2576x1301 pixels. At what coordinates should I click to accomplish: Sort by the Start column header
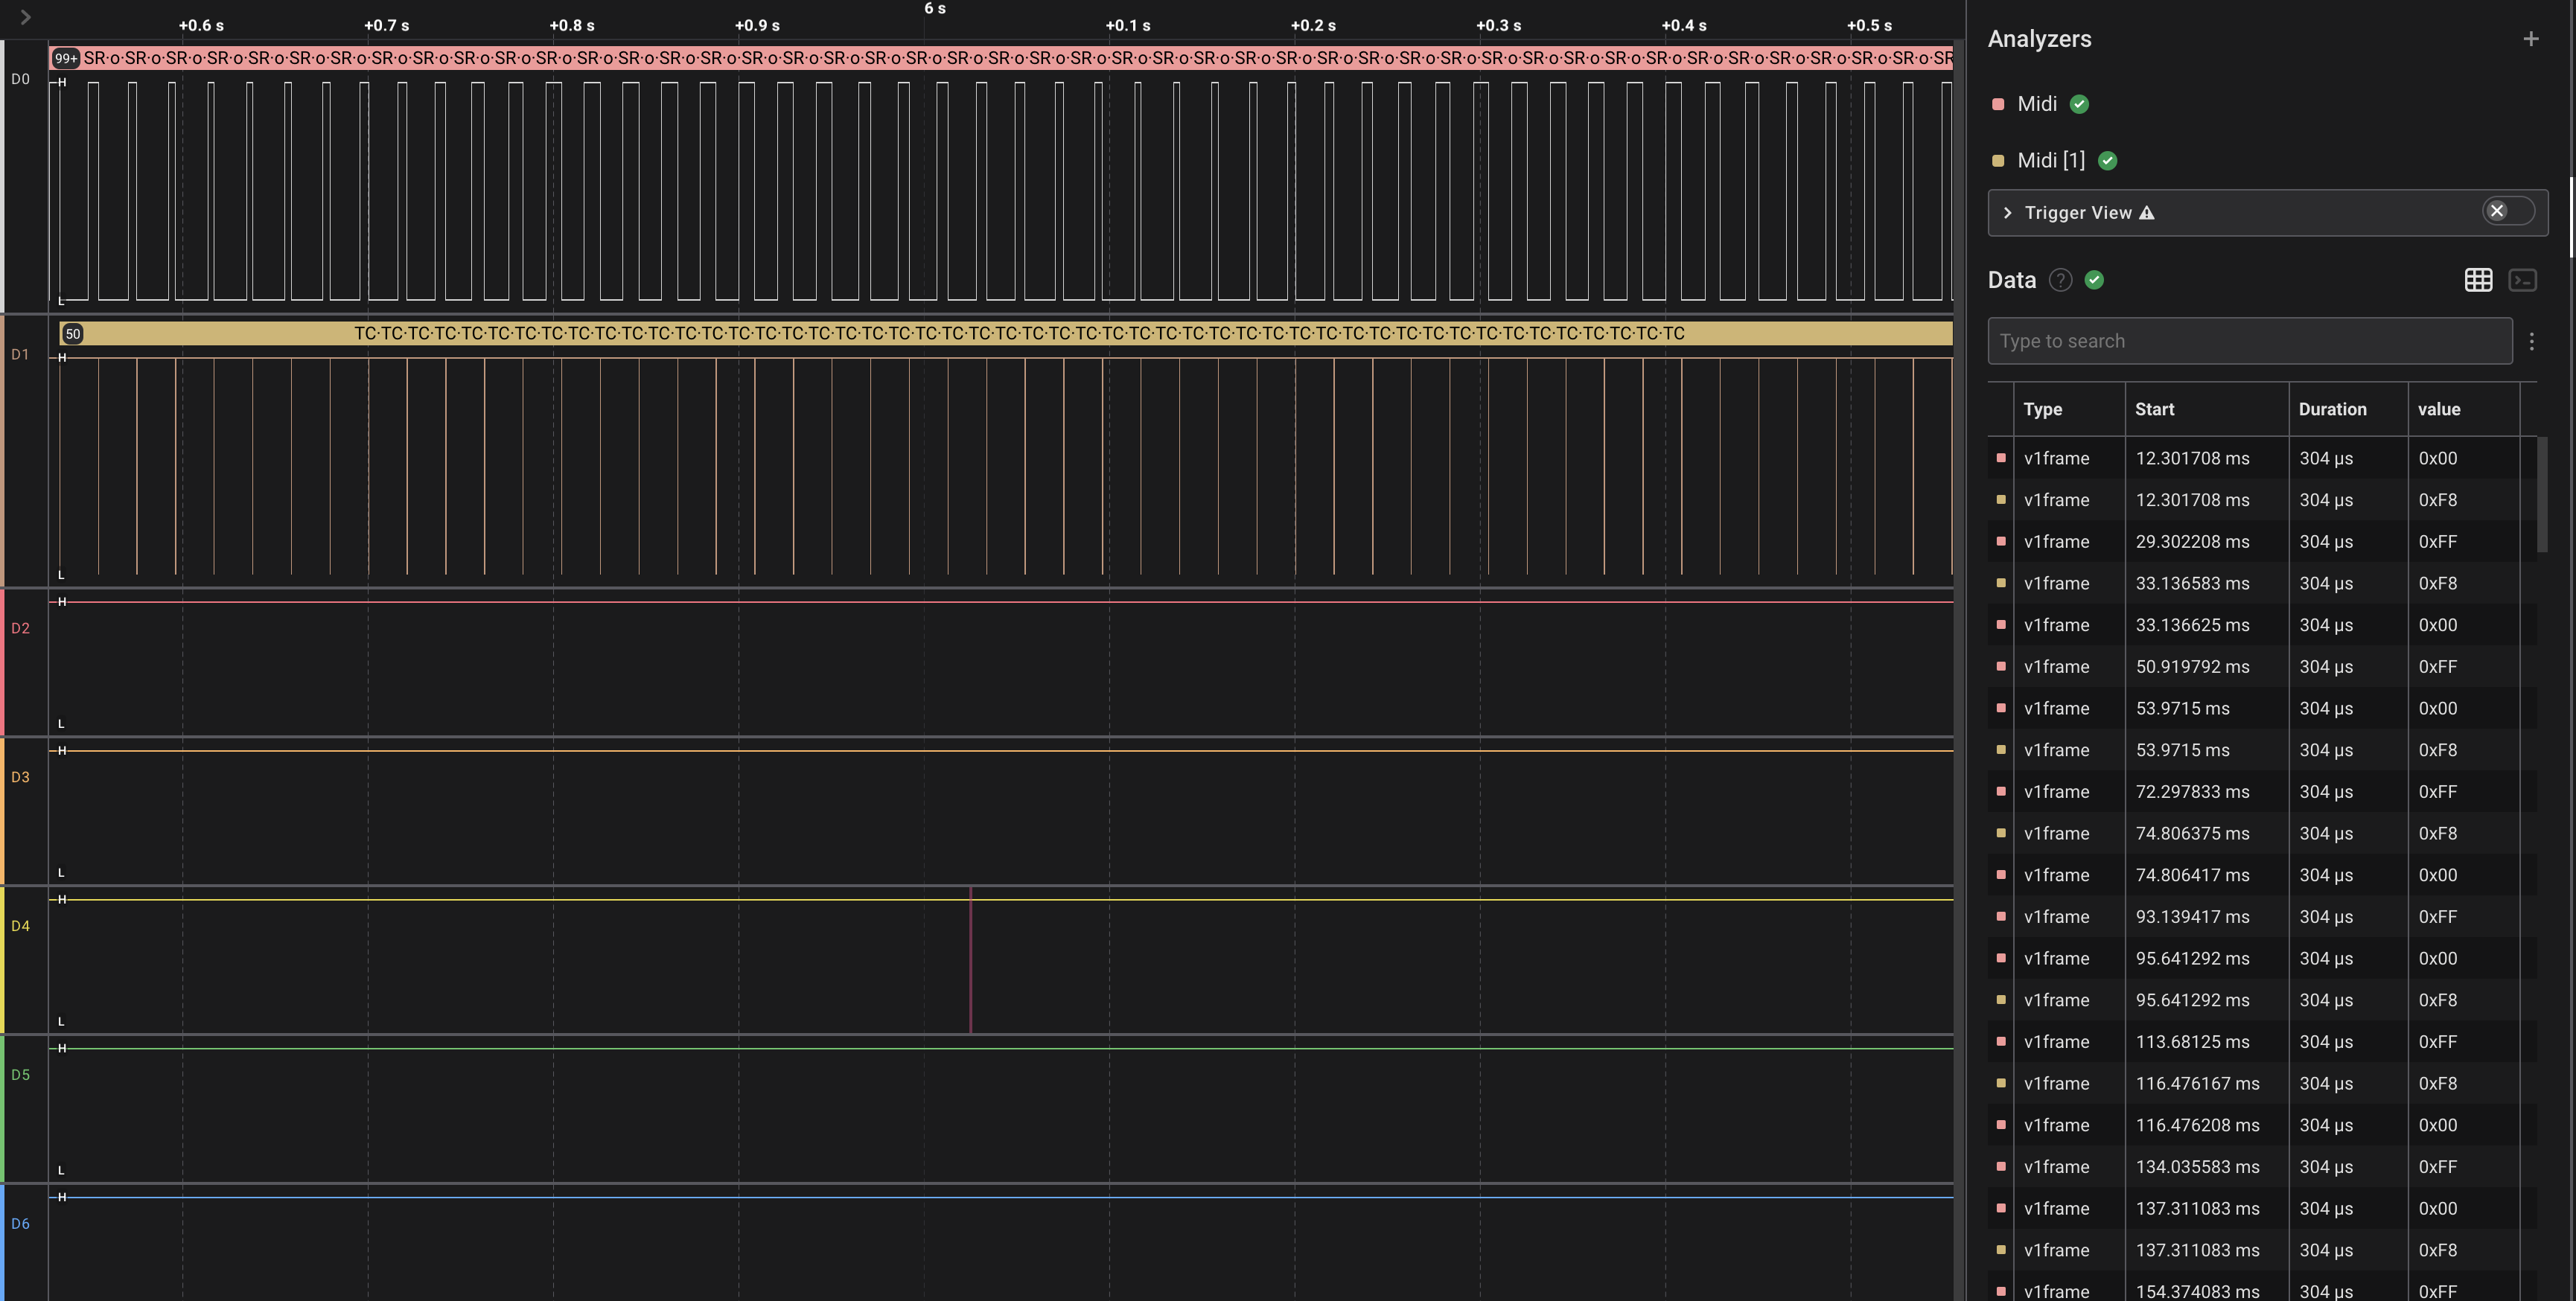click(x=2154, y=409)
